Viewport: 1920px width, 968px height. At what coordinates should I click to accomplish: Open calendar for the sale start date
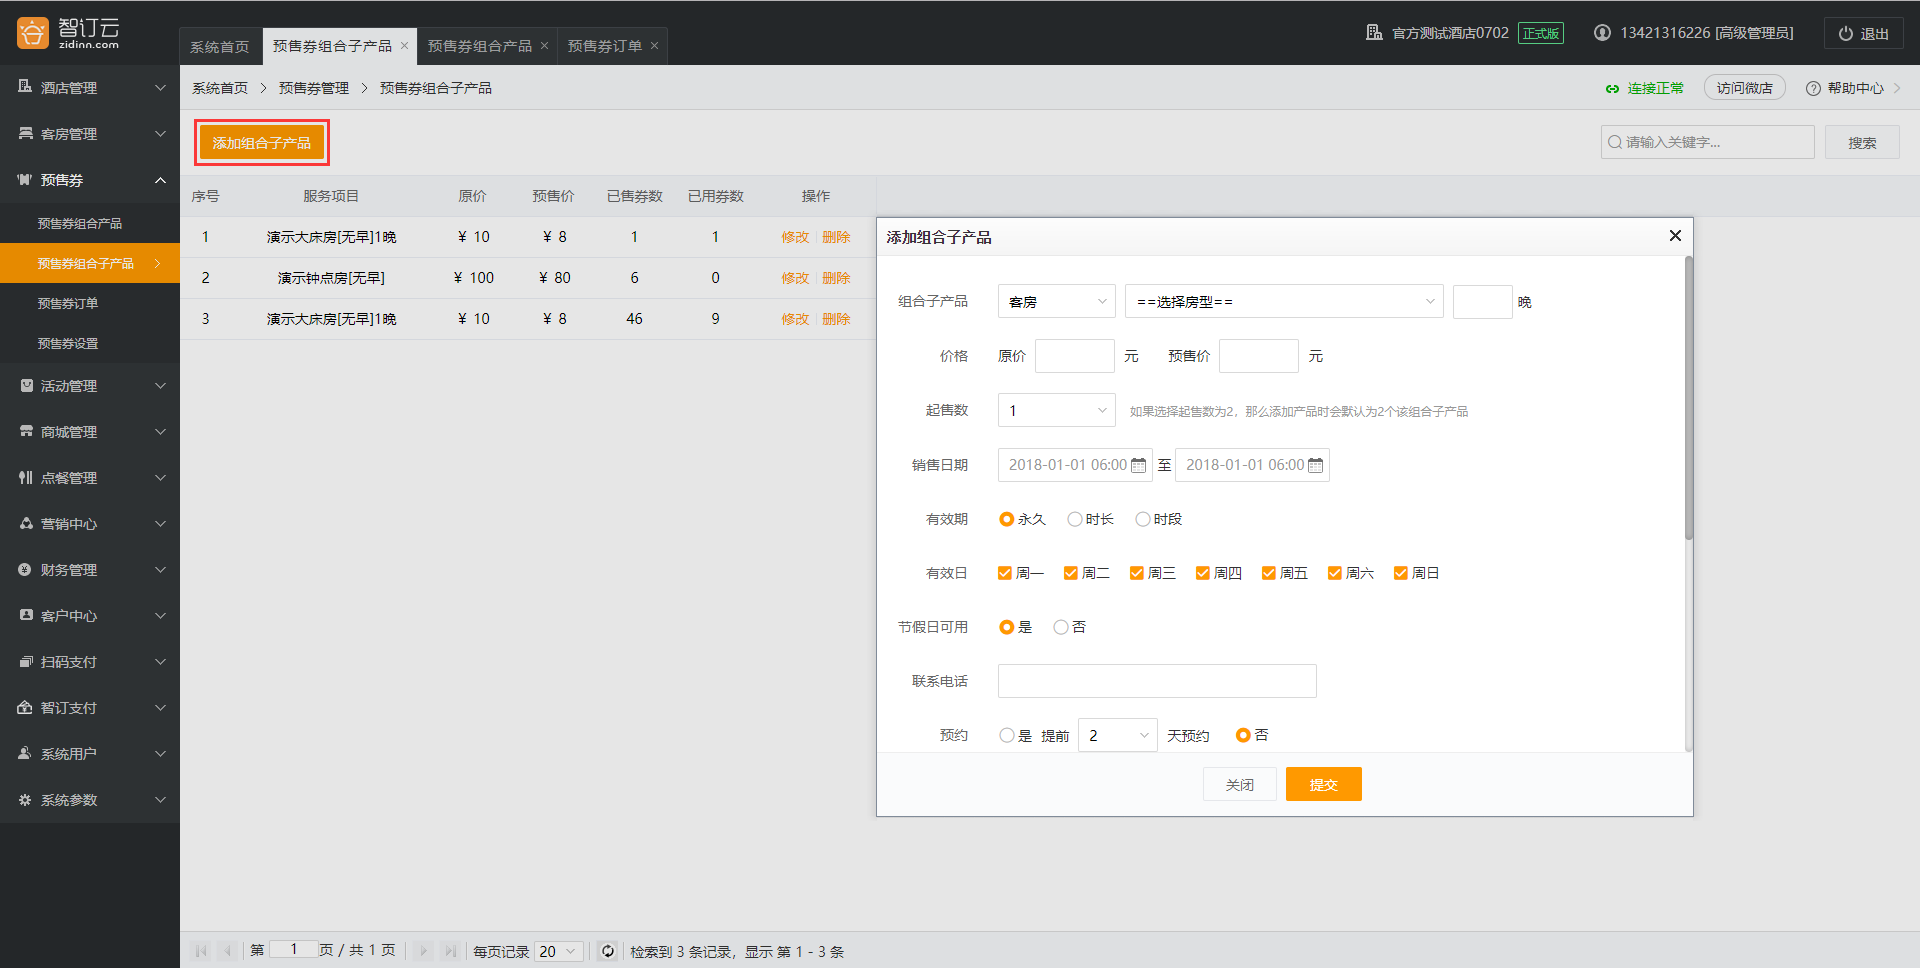coord(1138,465)
